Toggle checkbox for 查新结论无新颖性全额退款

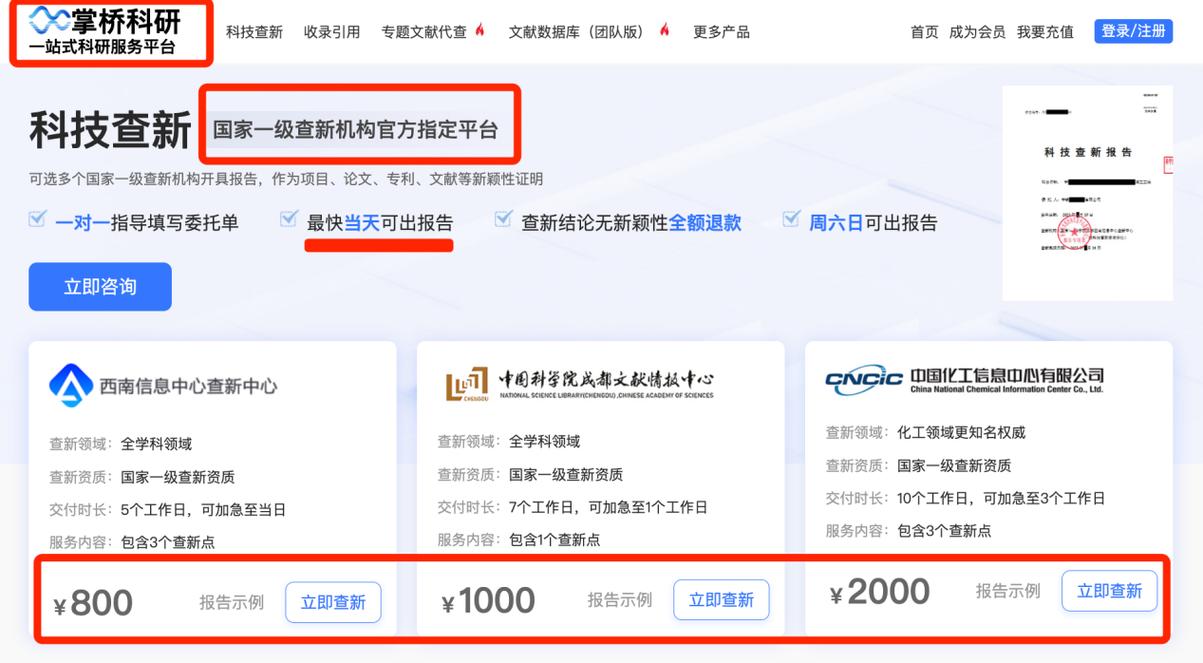click(503, 219)
